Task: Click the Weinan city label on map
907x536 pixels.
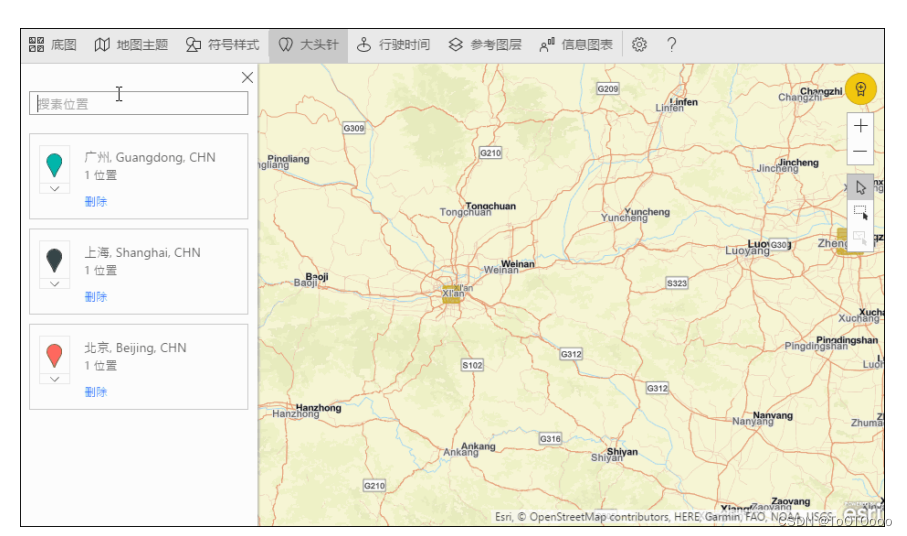Action: coord(509,267)
